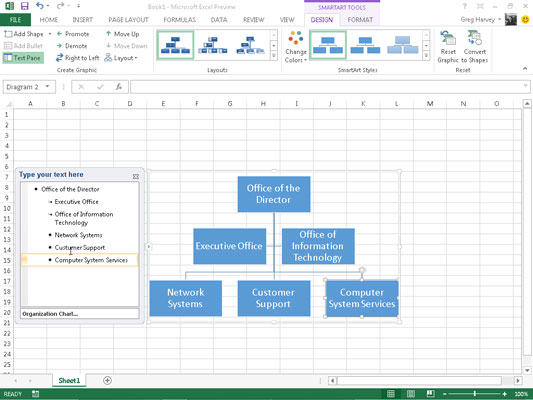This screenshot has height=400, width=533.
Task: Click the zoom slider handle
Action: [x=475, y=394]
